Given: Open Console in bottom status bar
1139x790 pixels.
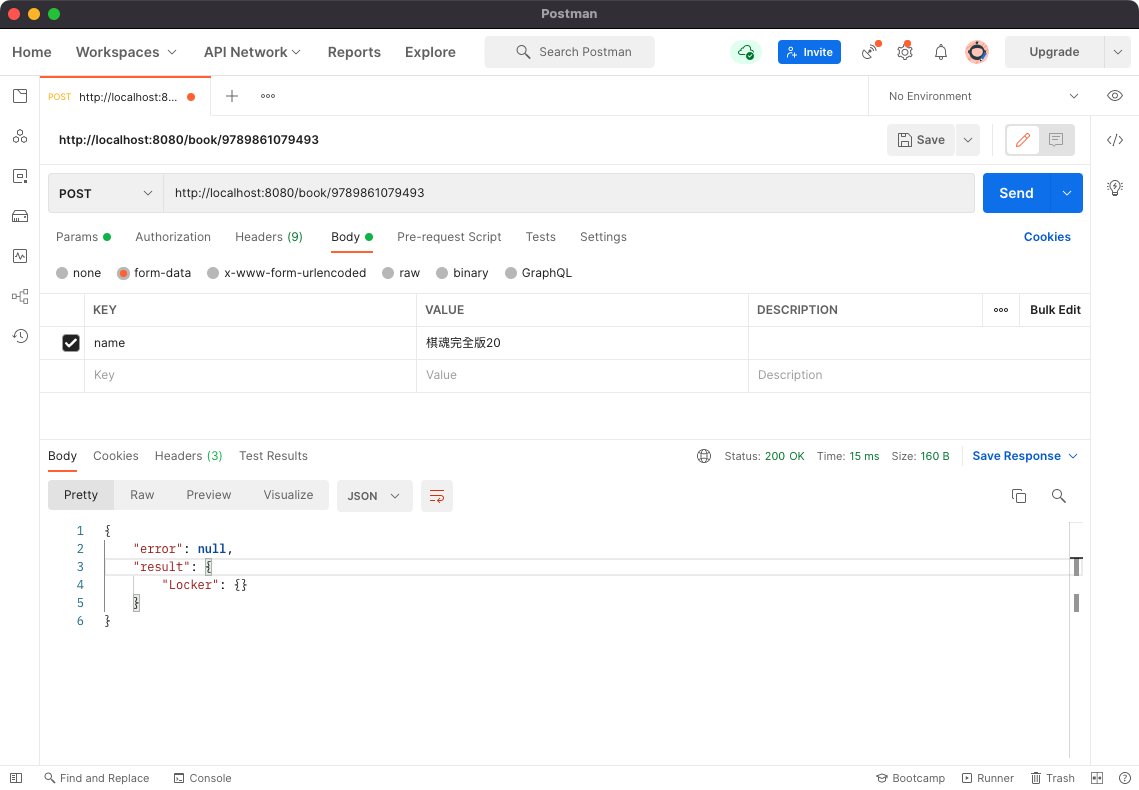Looking at the screenshot, I should click(x=203, y=778).
